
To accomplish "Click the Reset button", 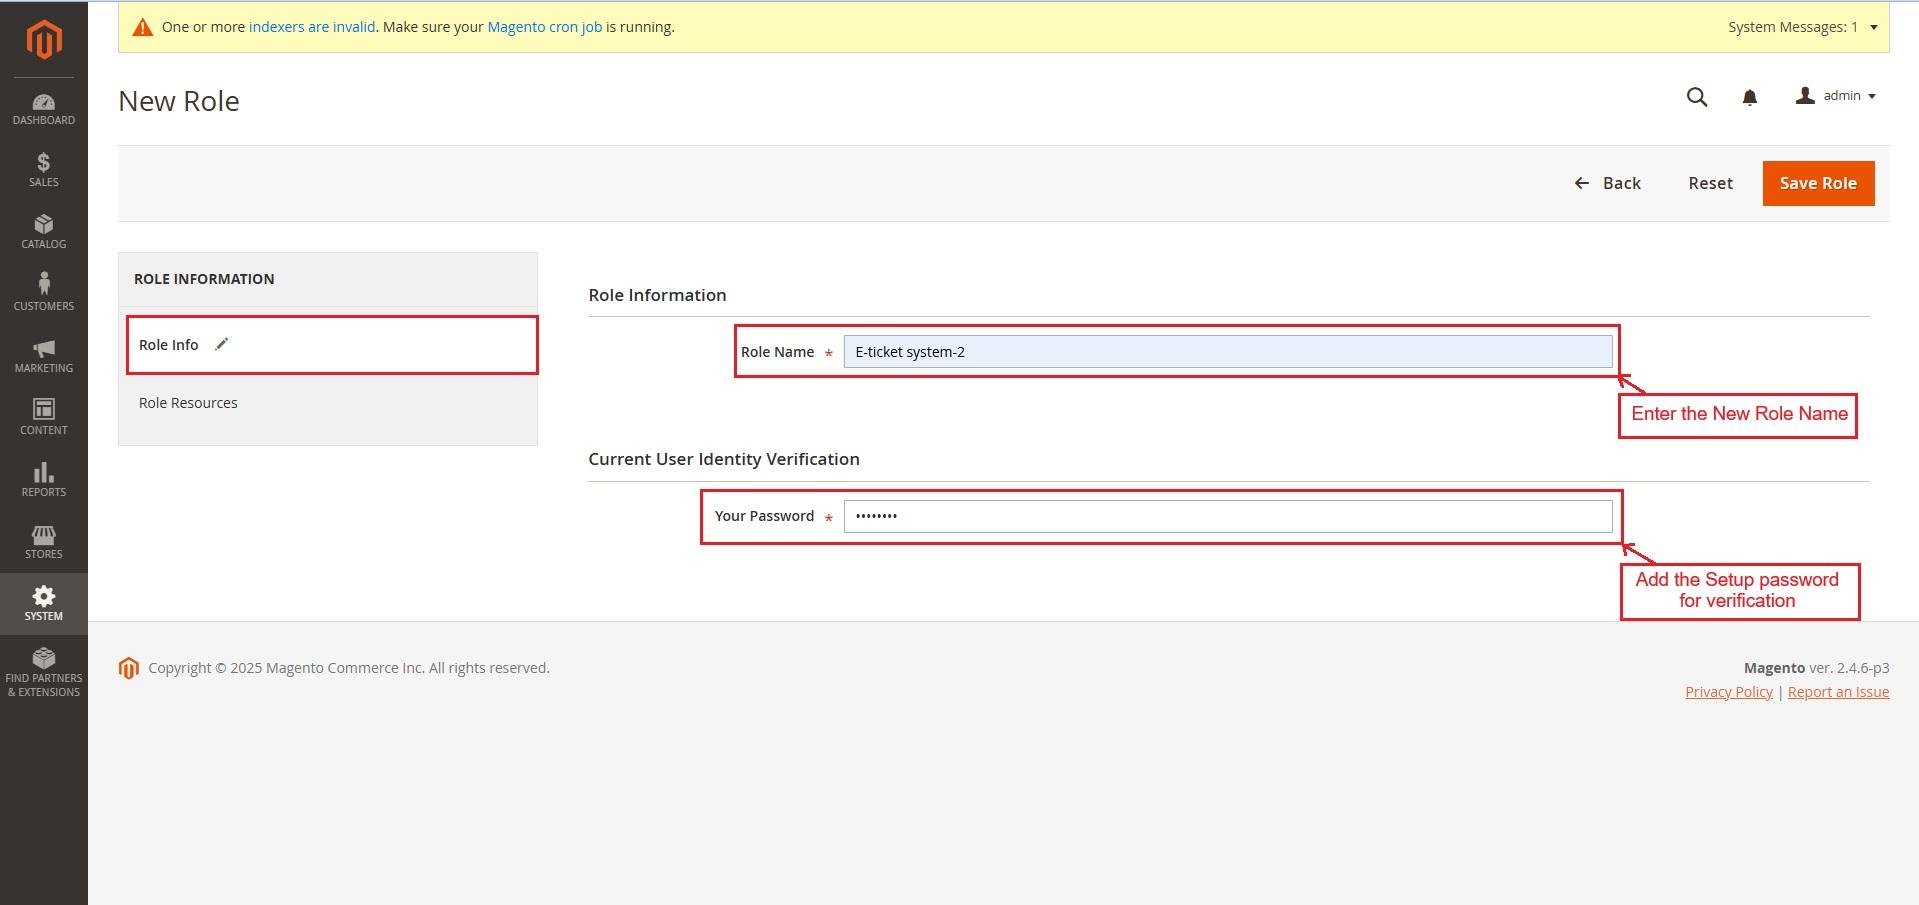I will (x=1710, y=183).
